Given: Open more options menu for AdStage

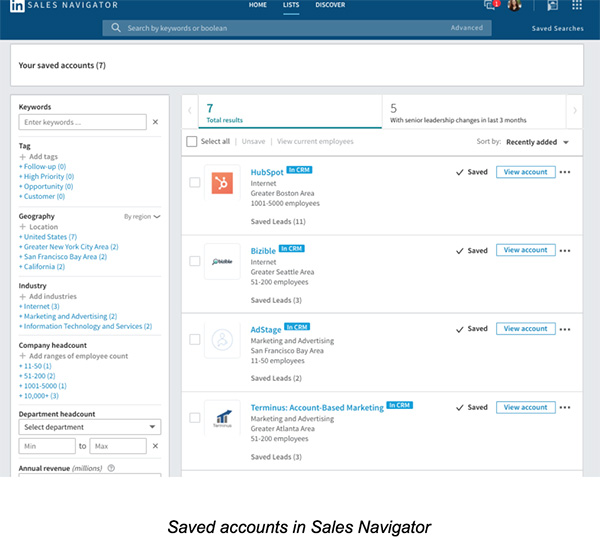Looking at the screenshot, I should point(566,329).
